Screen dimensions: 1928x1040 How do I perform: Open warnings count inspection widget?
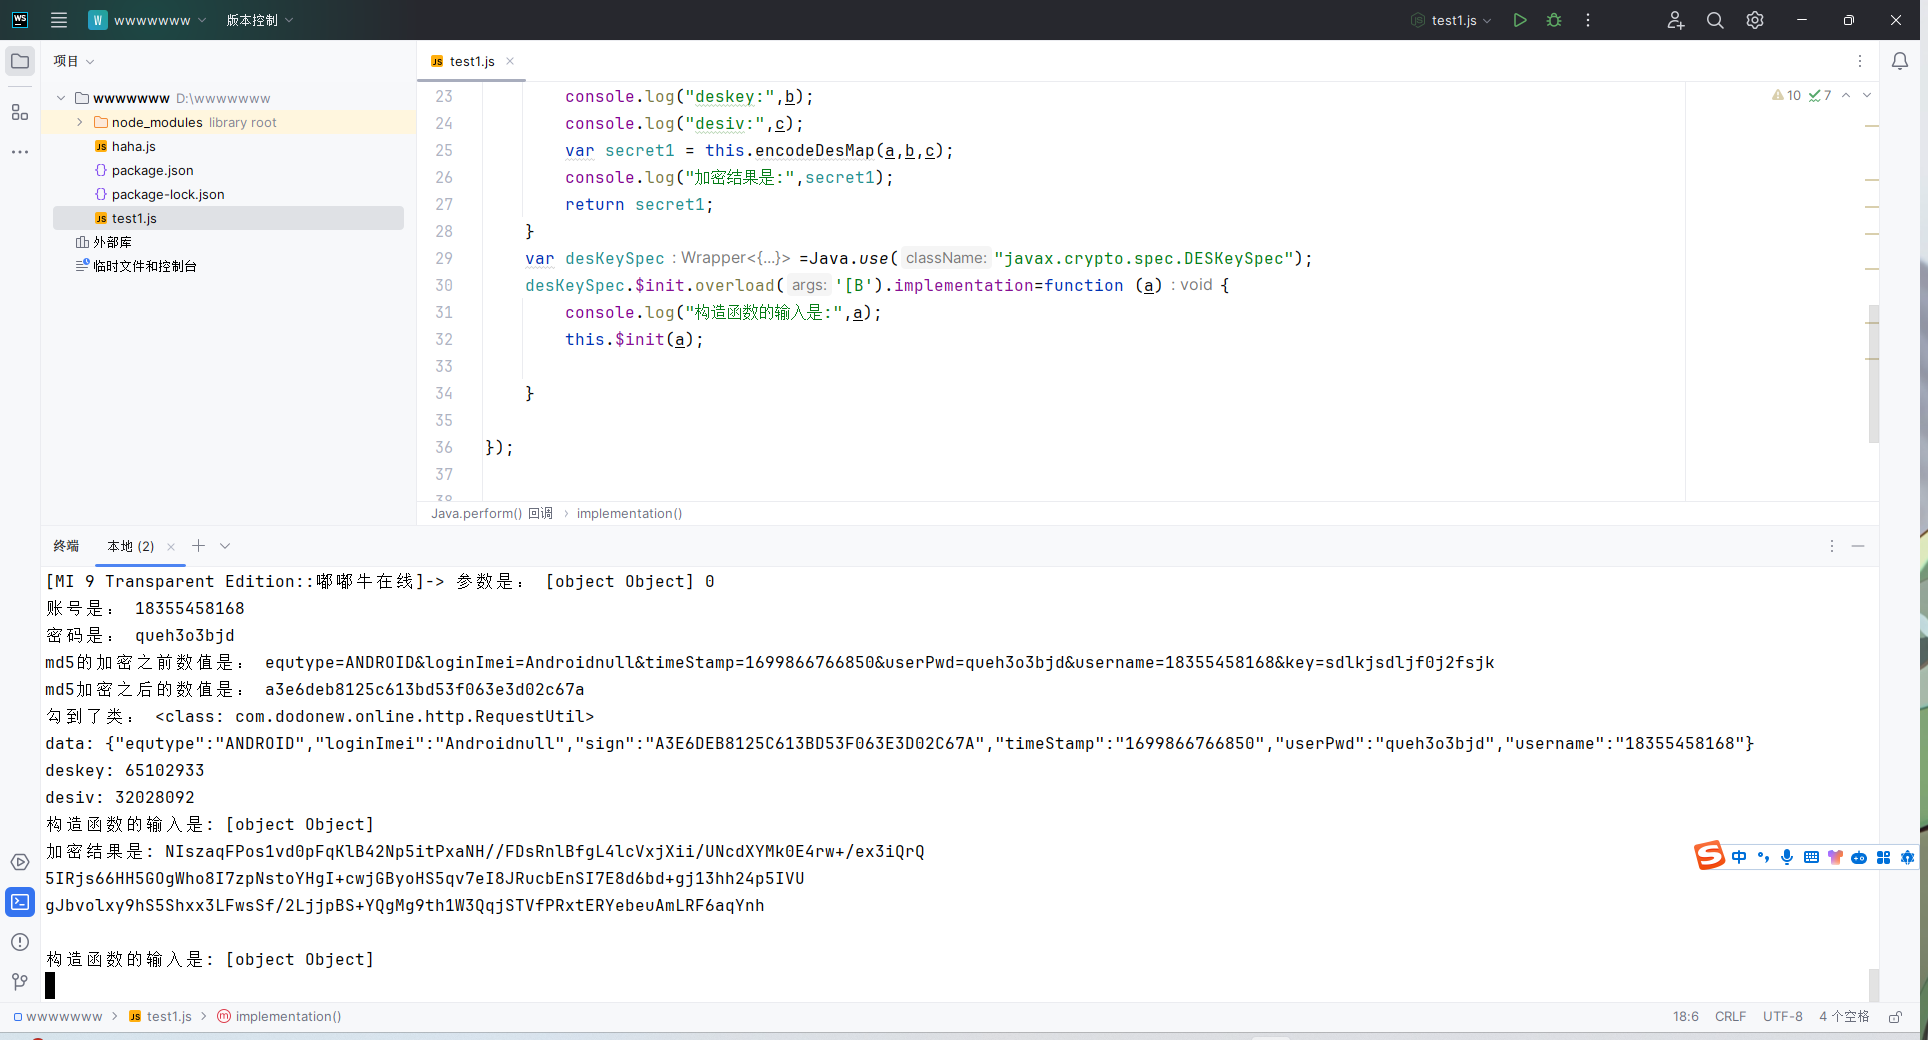tap(1787, 96)
